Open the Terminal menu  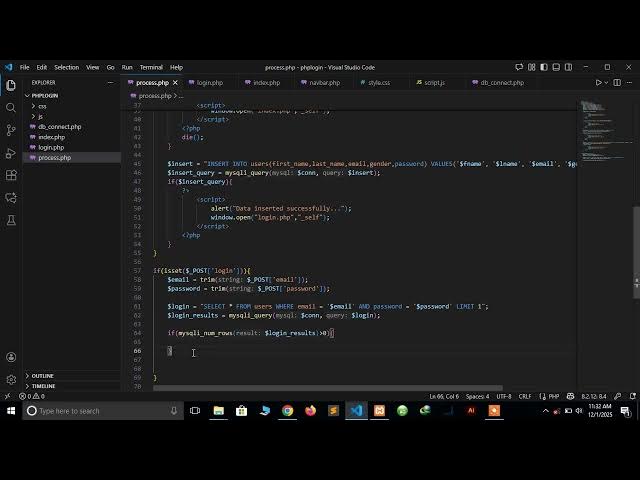[151, 67]
